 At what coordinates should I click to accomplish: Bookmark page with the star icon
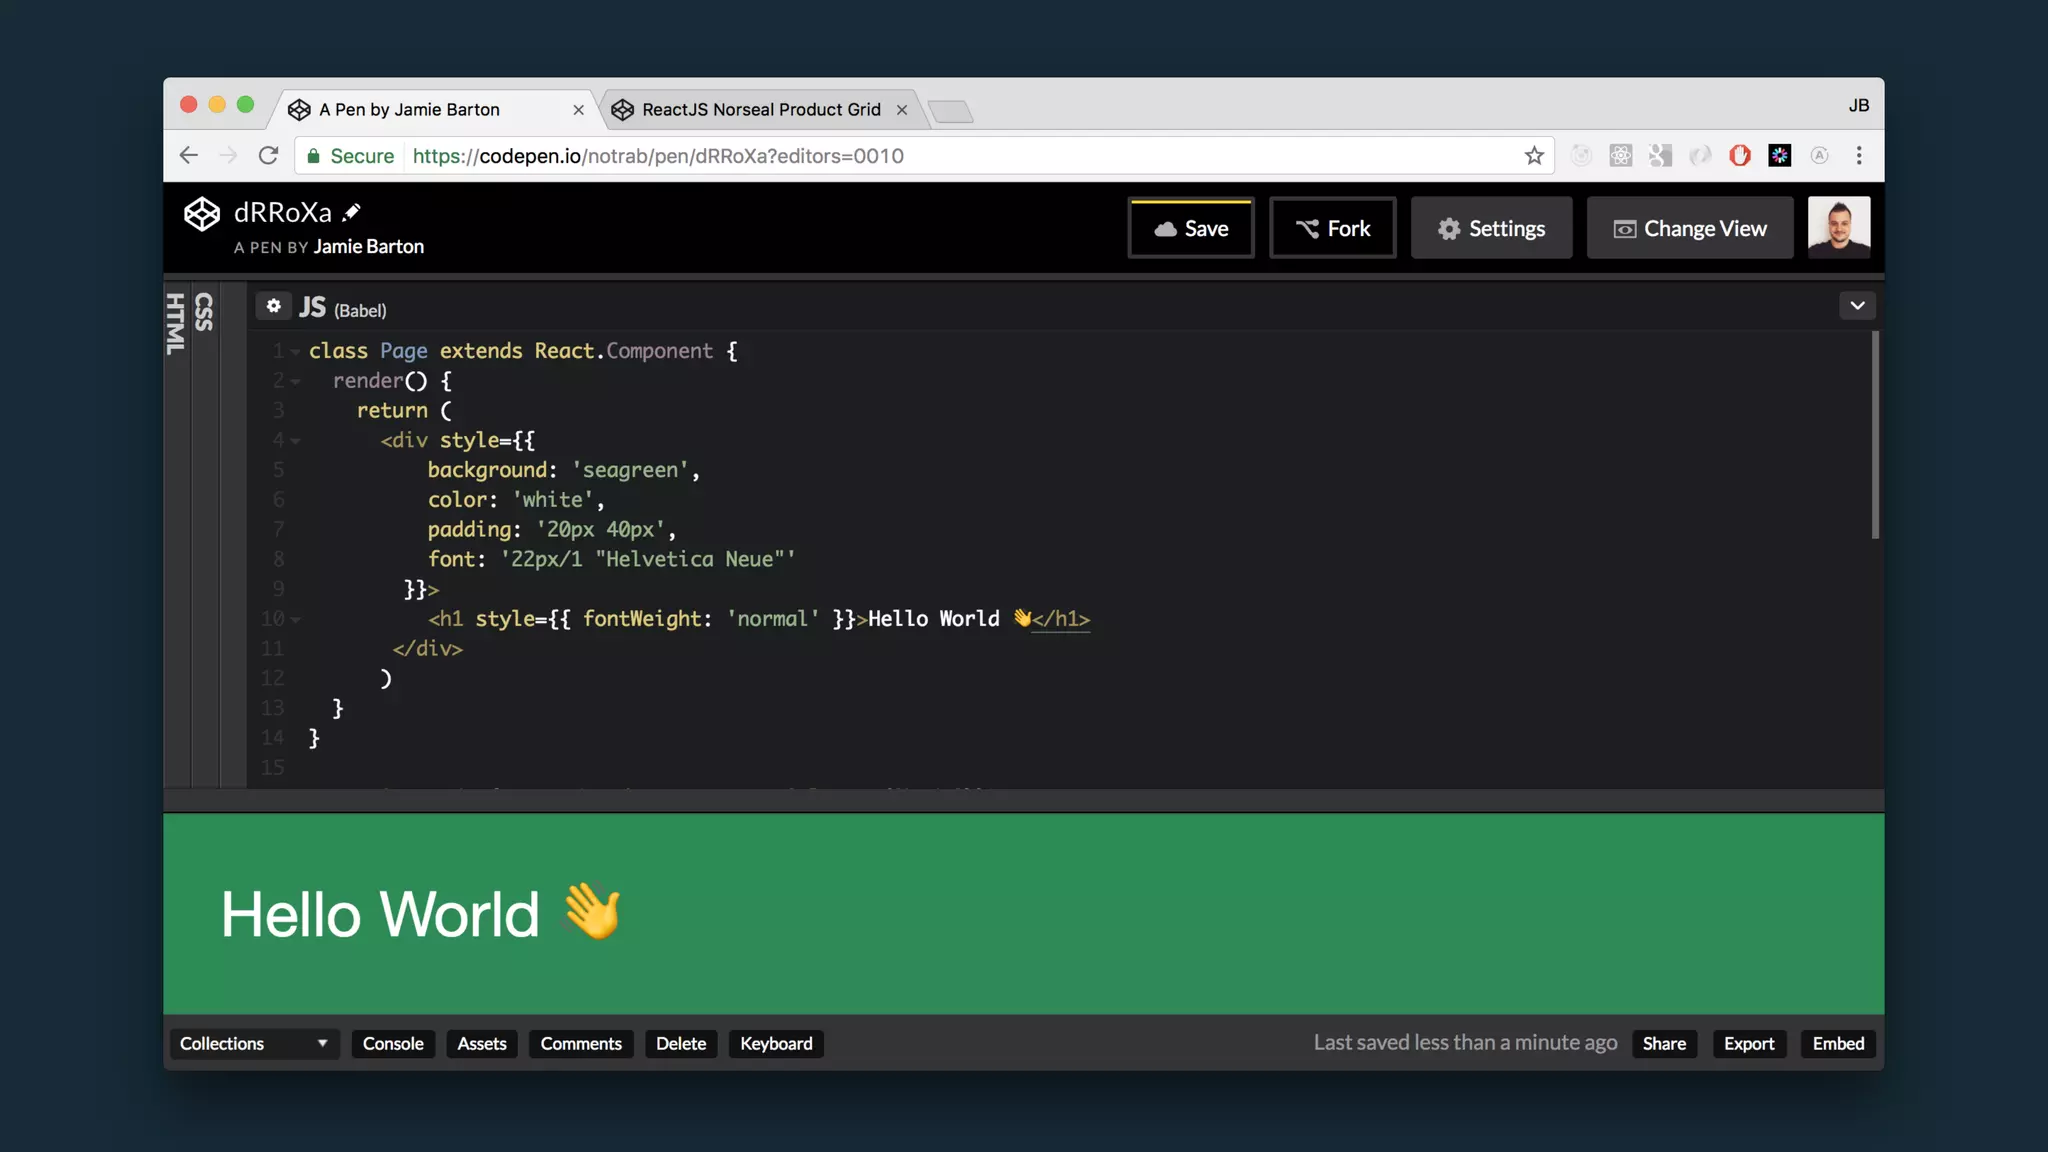1534,156
